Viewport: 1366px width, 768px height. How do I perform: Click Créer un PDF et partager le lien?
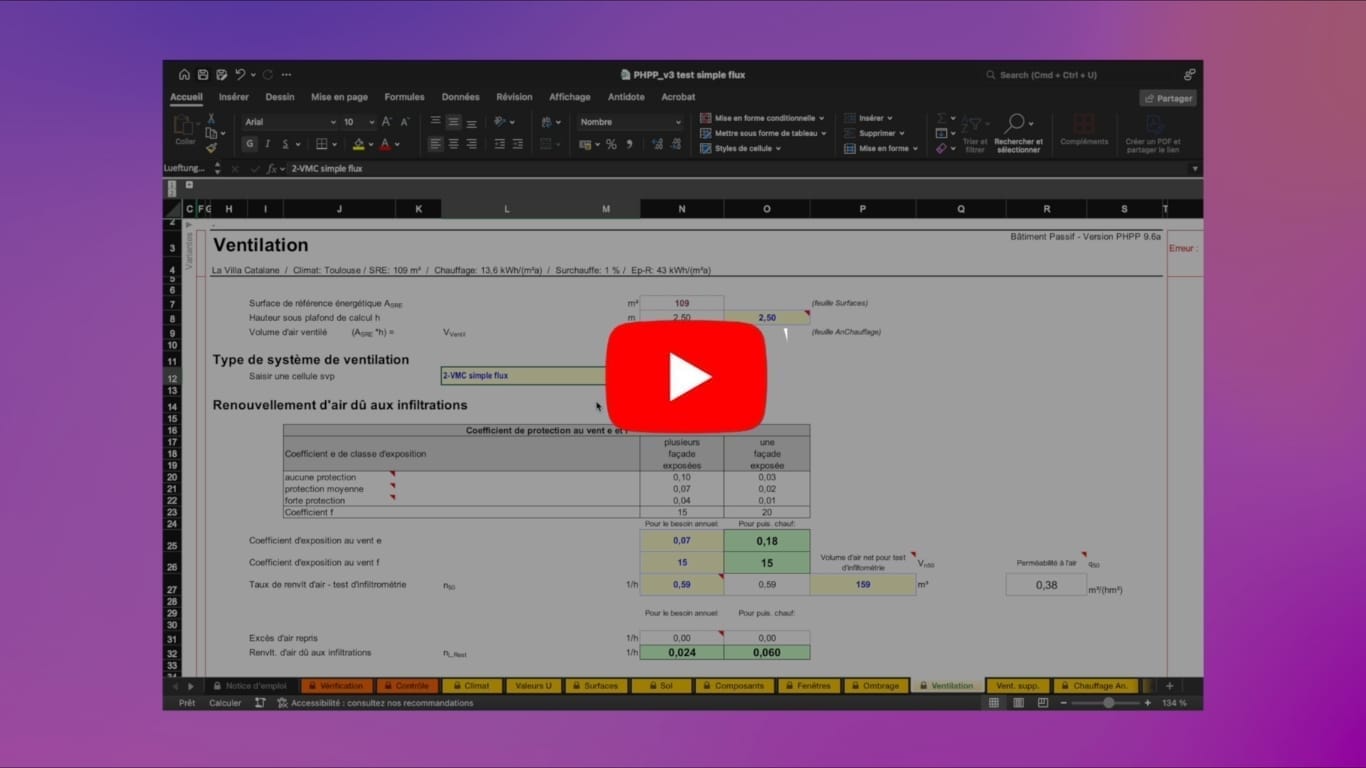pyautogui.click(x=1153, y=132)
